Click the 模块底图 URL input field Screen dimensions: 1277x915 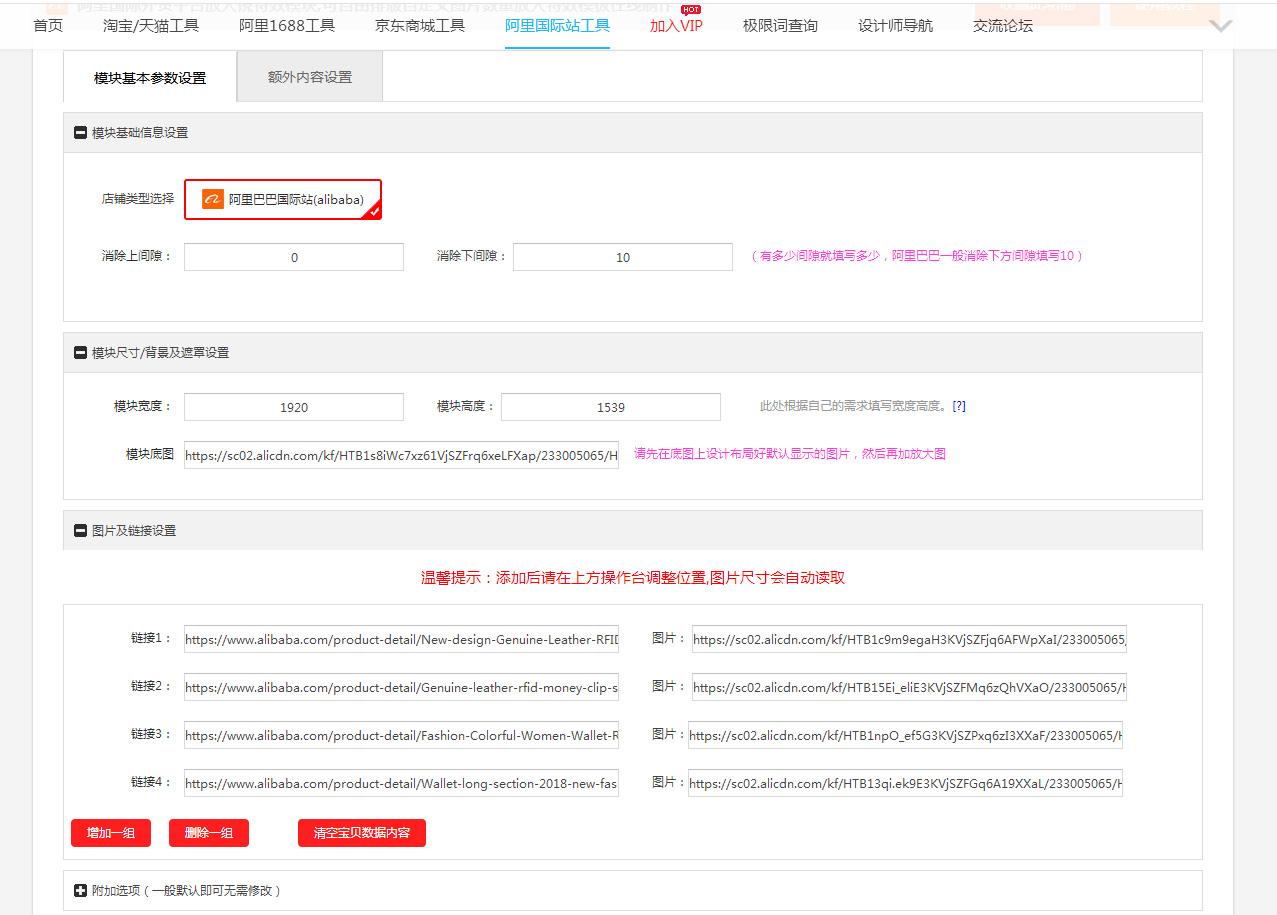click(401, 455)
